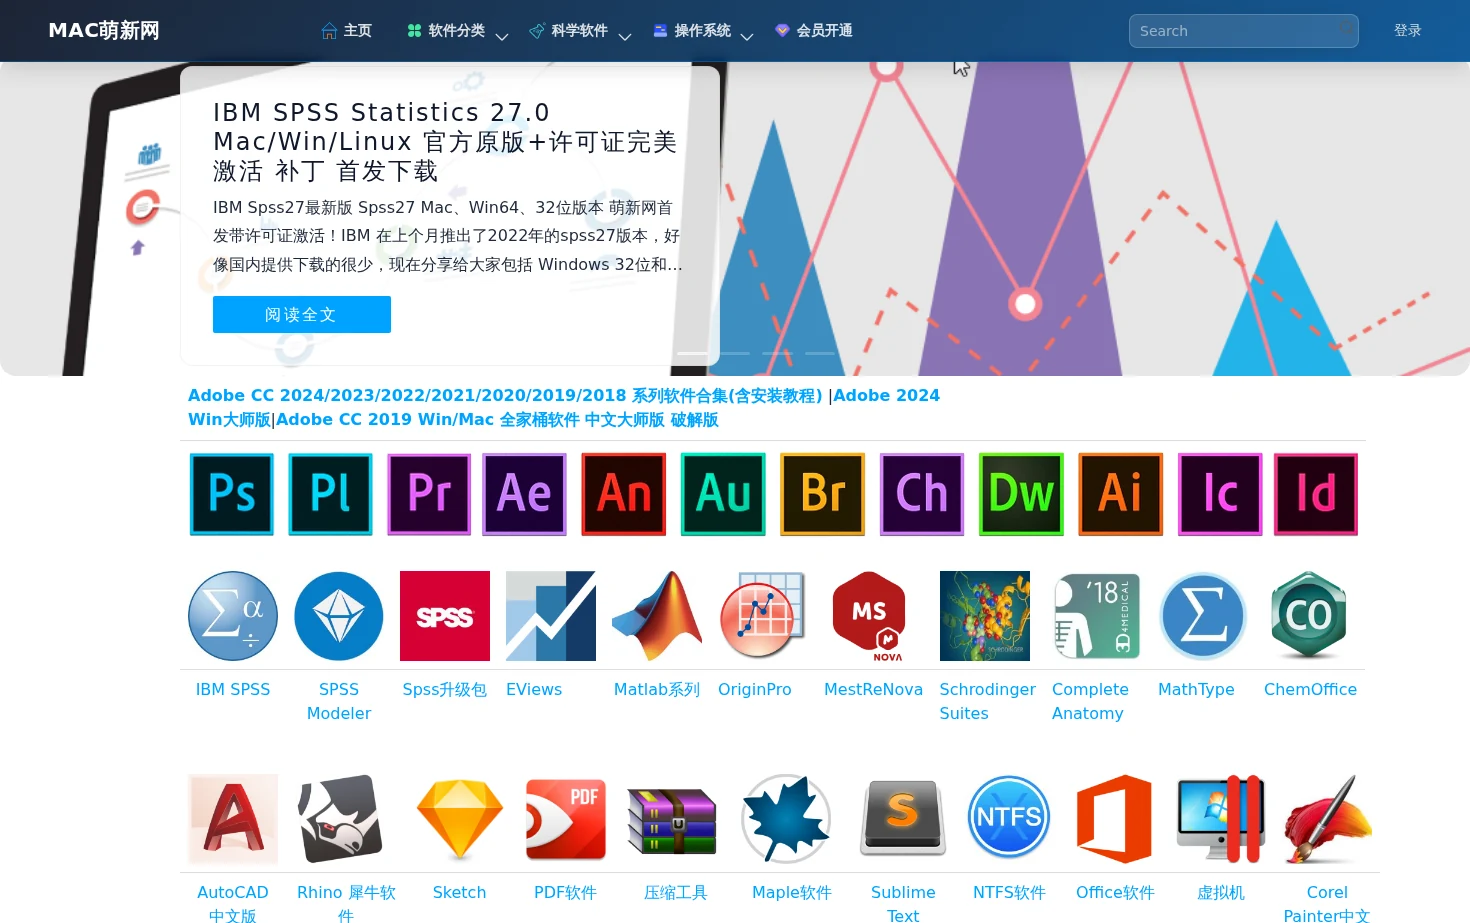Click the Matlab peak icon

point(657,616)
